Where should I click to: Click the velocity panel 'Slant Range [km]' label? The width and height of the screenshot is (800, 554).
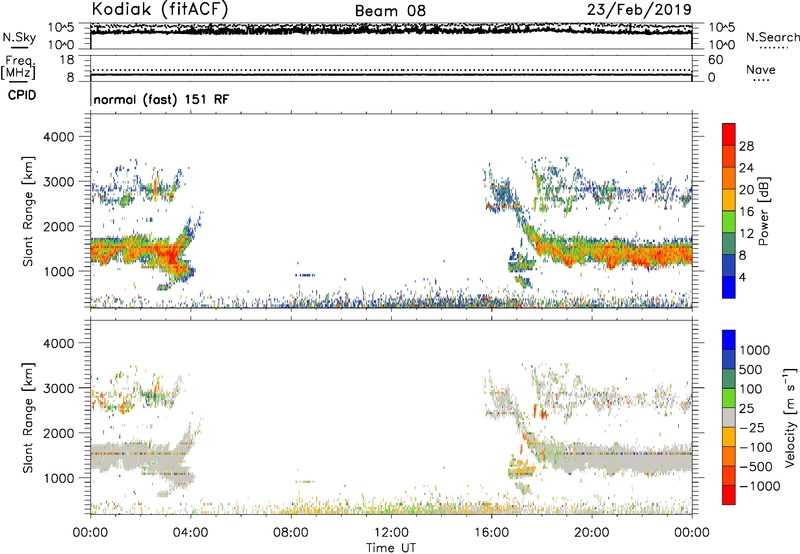click(x=28, y=417)
